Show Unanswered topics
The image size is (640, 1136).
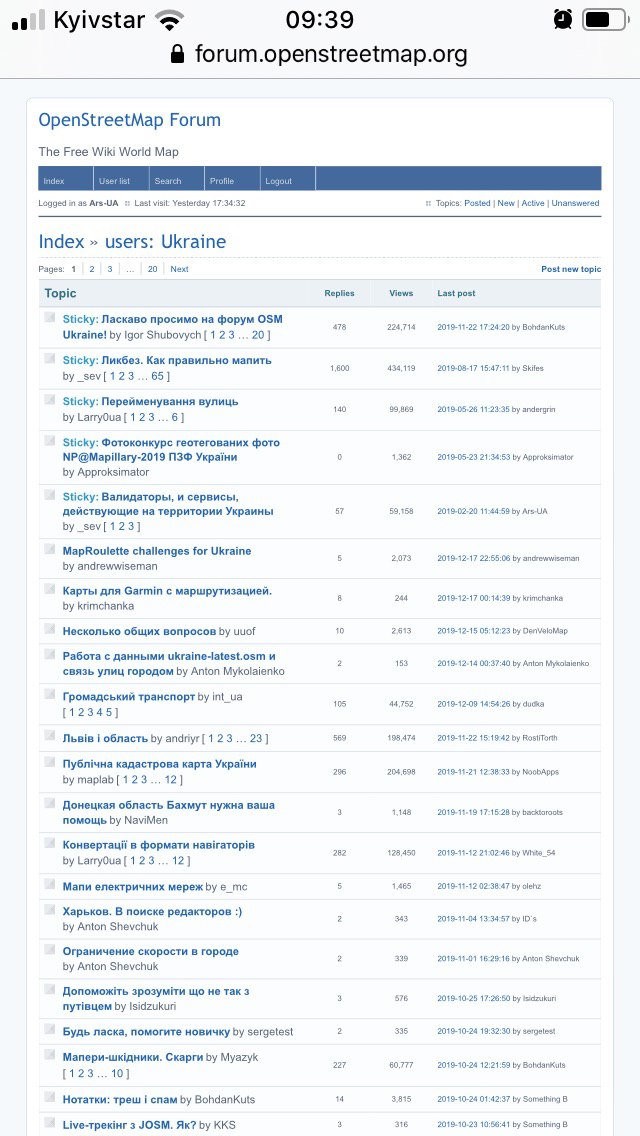click(575, 204)
